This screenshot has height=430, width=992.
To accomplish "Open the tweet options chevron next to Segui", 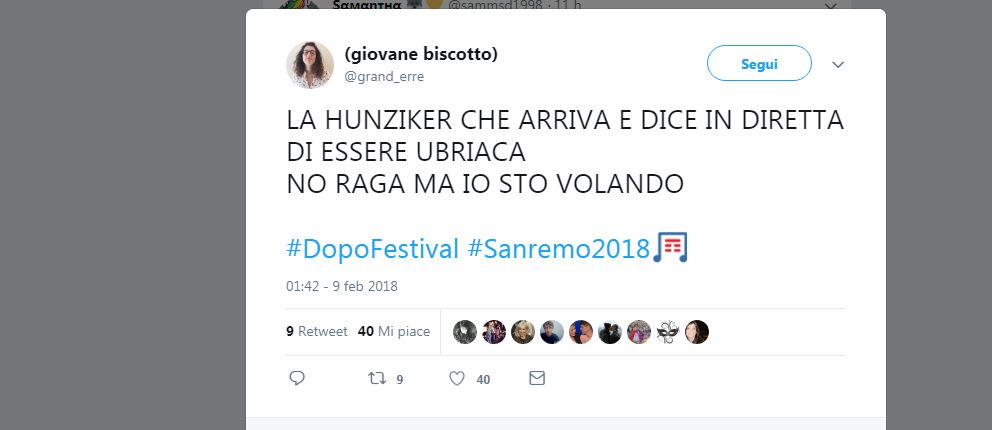I will pyautogui.click(x=838, y=64).
